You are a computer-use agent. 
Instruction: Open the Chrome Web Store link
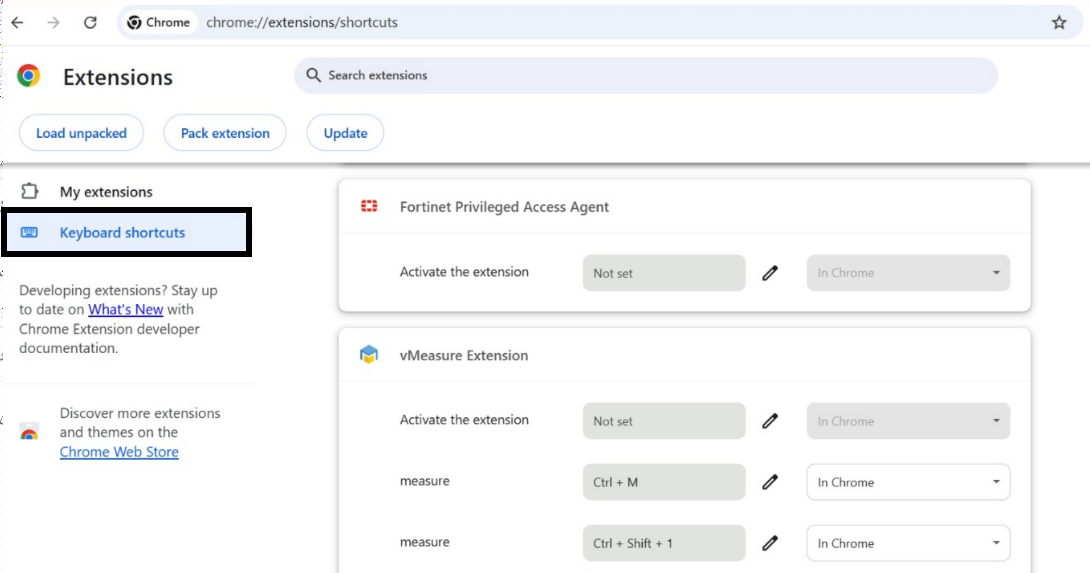[119, 452]
